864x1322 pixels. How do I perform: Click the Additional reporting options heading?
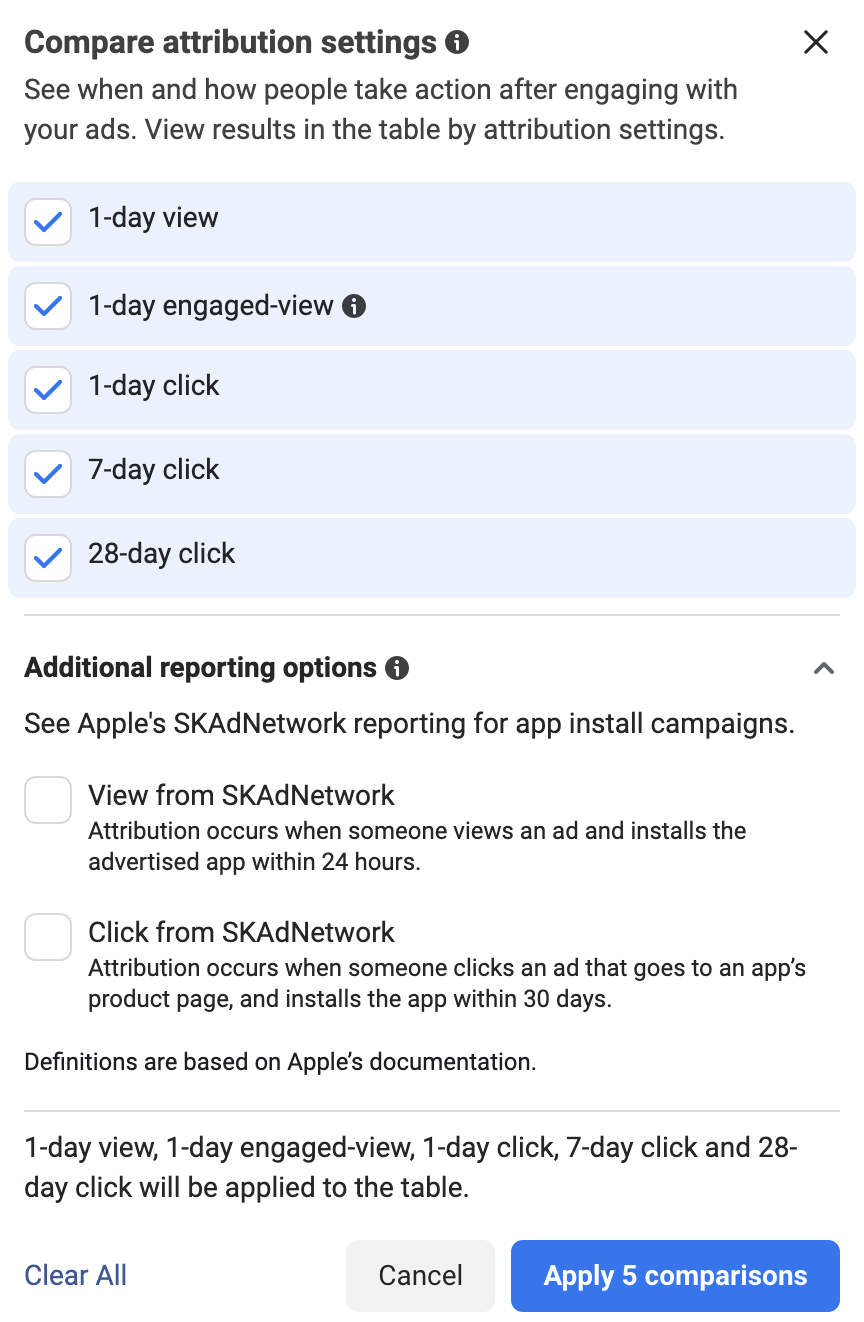point(200,668)
